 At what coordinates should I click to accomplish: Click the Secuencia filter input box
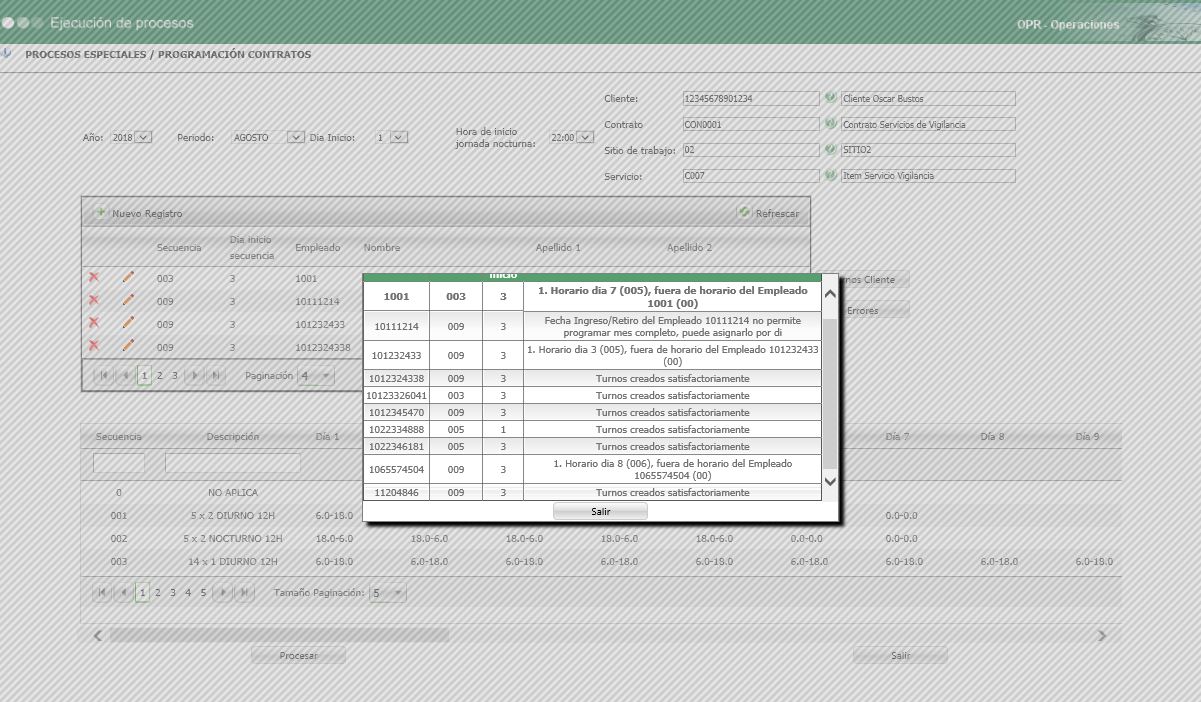tap(119, 463)
